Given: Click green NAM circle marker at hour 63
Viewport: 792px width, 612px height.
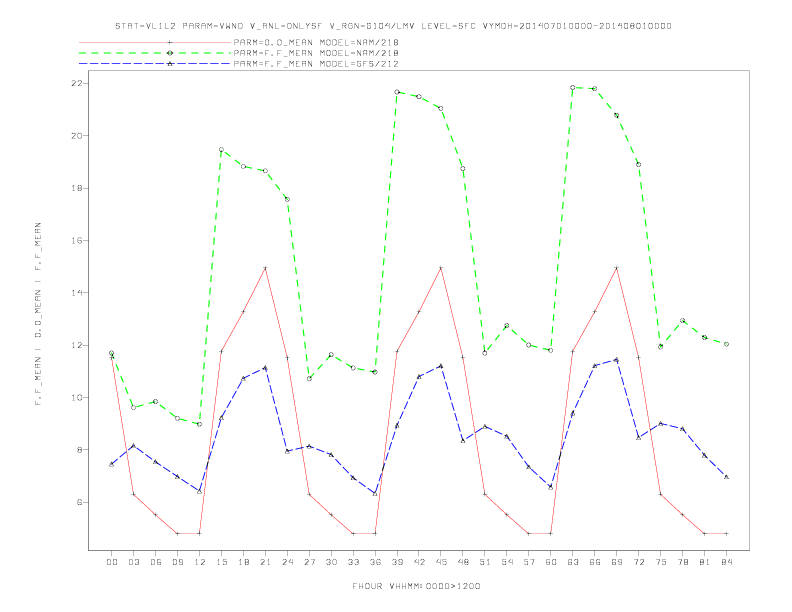Looking at the screenshot, I should [x=573, y=87].
